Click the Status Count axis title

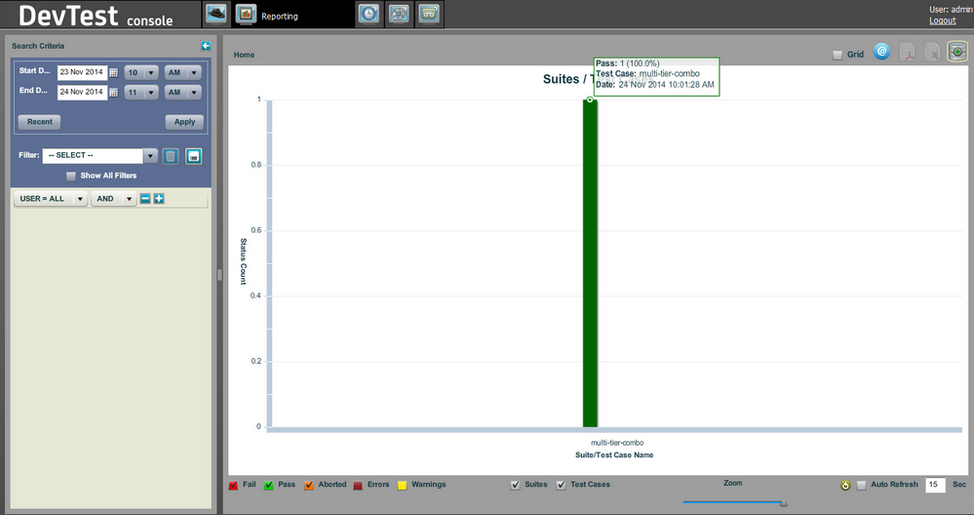click(x=244, y=262)
